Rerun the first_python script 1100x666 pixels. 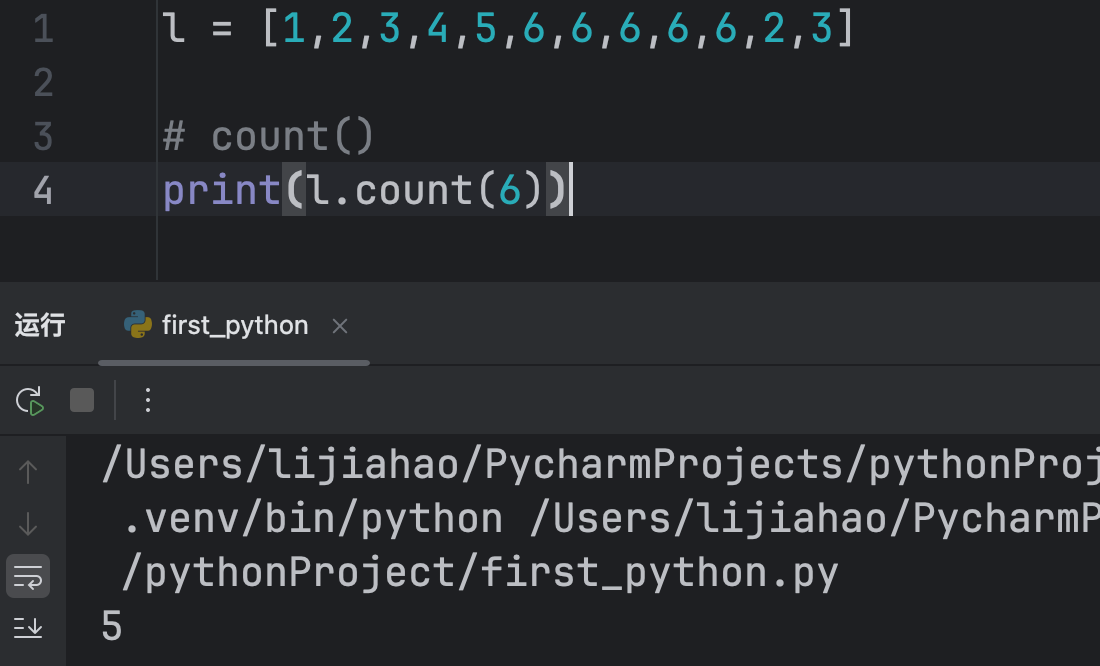(x=30, y=401)
